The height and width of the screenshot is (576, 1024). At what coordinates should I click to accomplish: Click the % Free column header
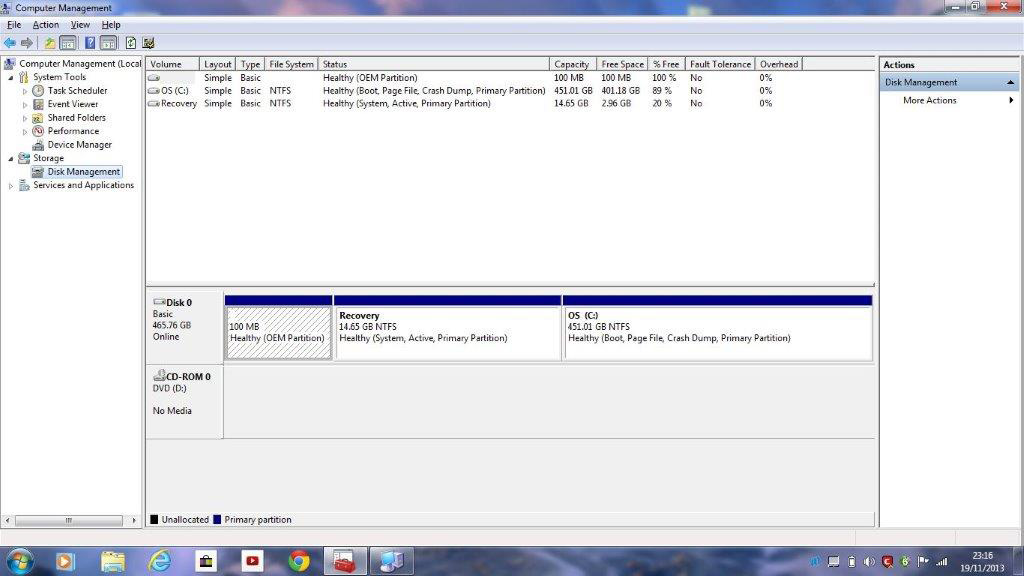click(666, 64)
